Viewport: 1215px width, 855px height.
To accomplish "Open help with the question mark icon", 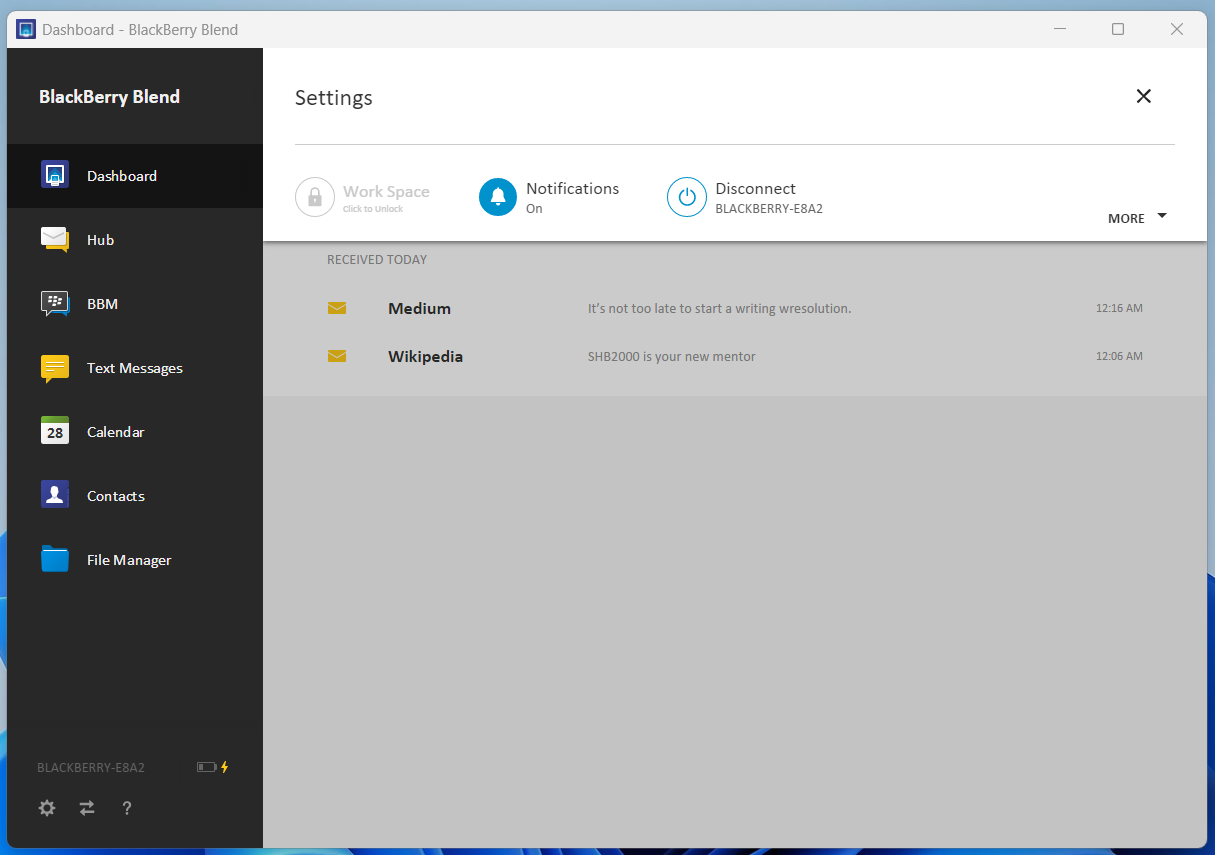I will (x=127, y=808).
